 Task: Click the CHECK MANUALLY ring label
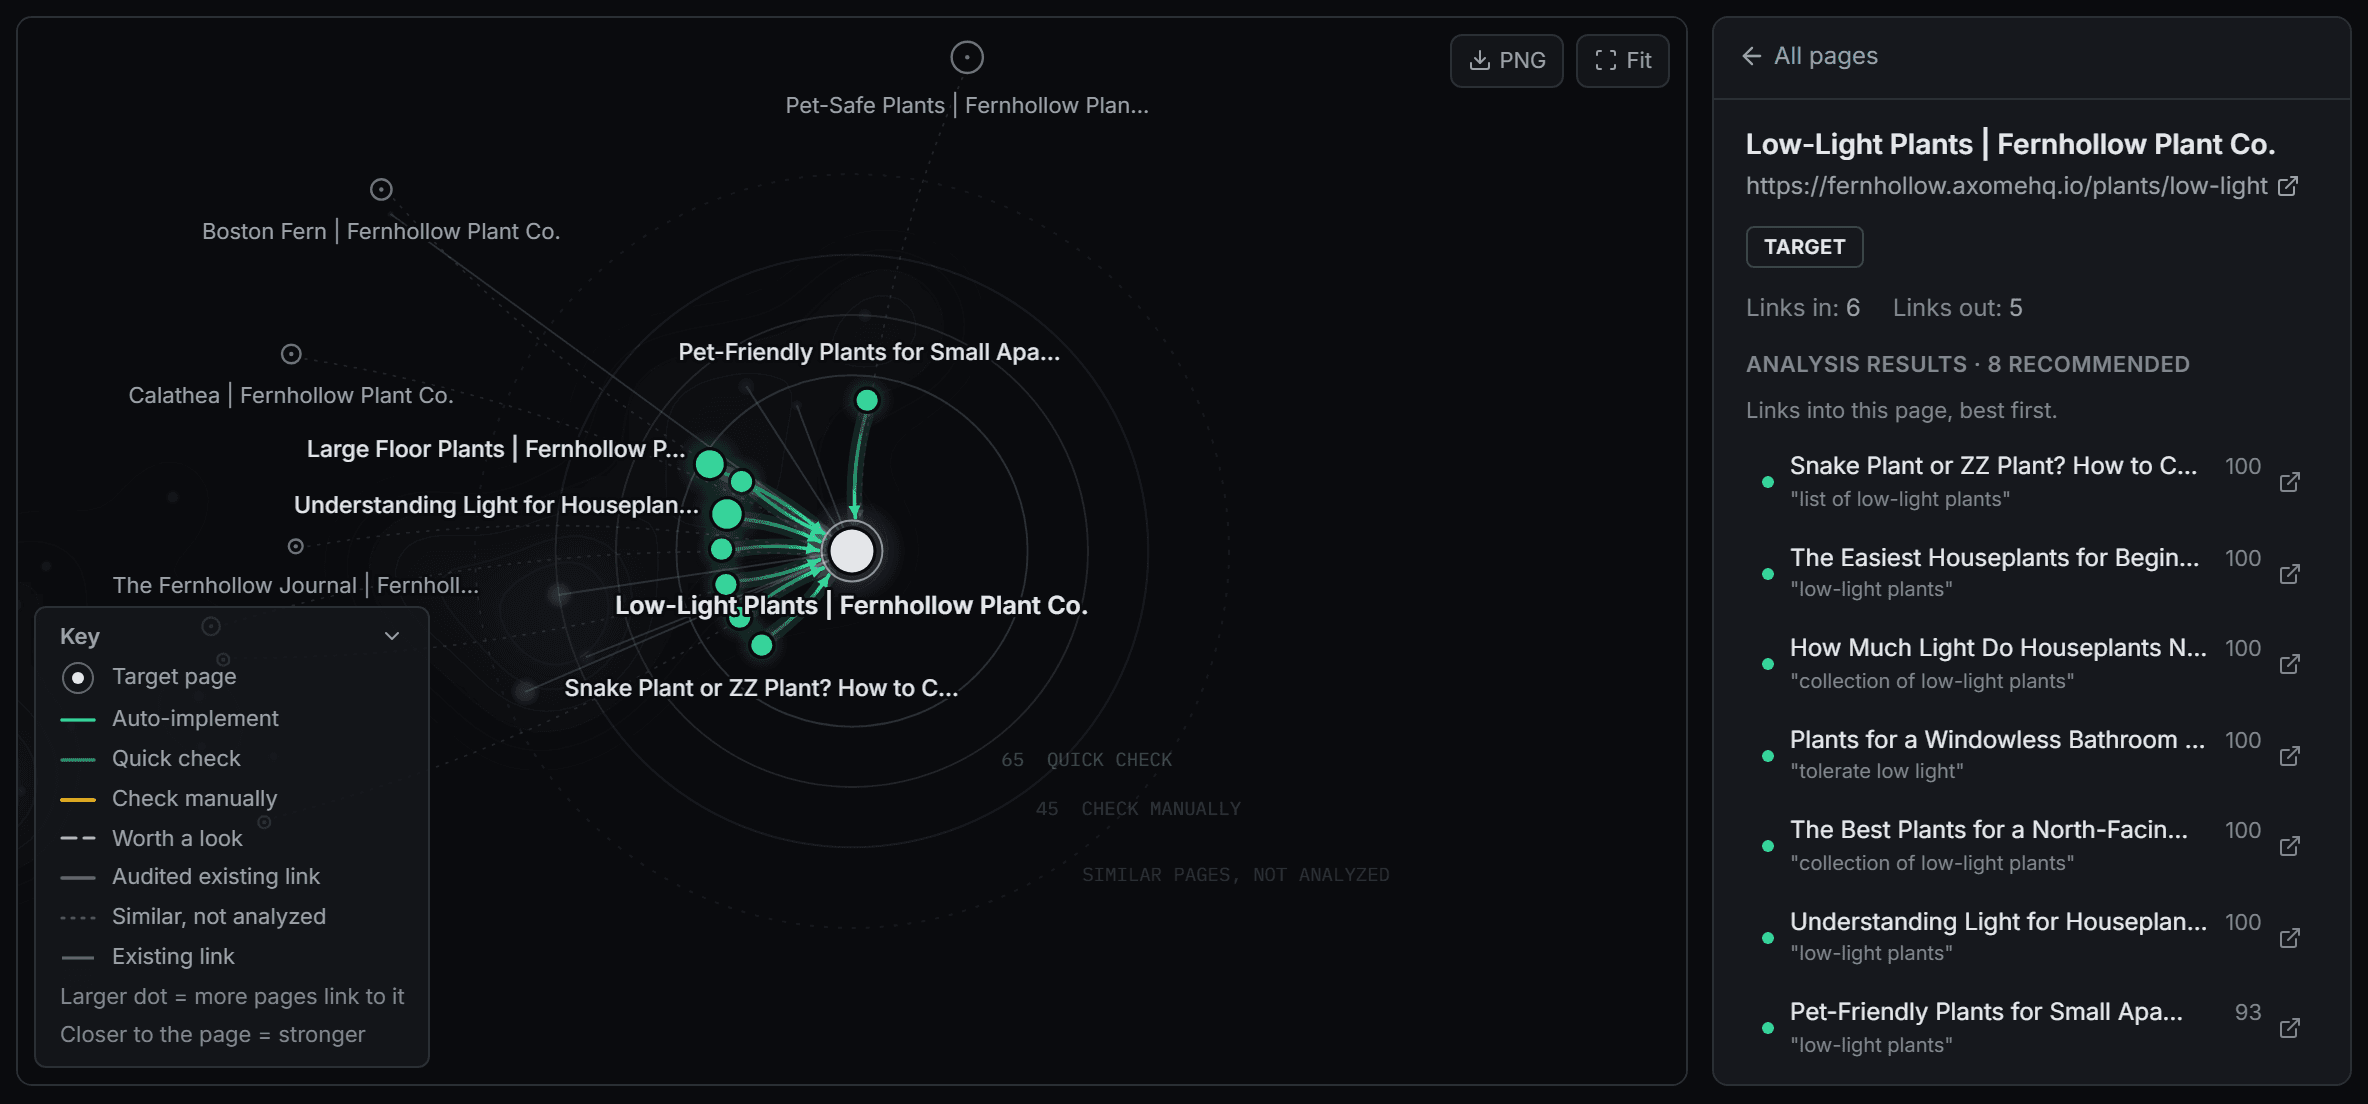[x=1161, y=809]
